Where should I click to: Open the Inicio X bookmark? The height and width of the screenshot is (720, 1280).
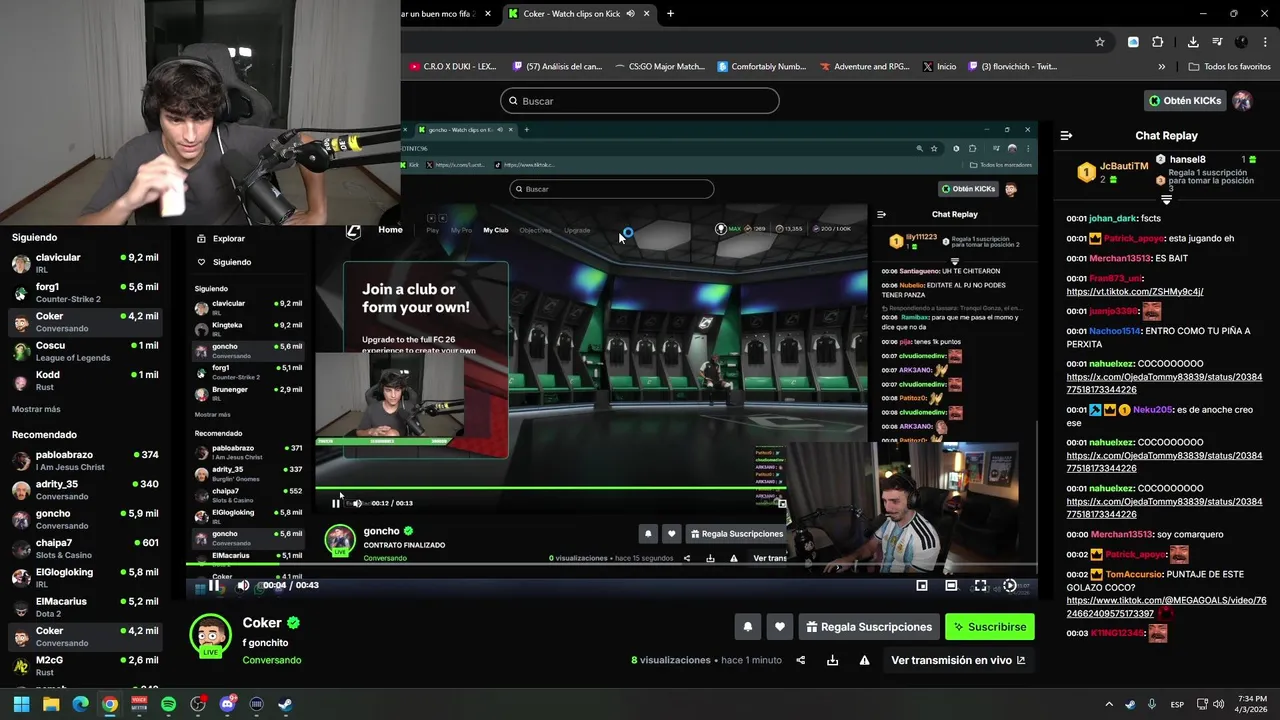(x=939, y=67)
